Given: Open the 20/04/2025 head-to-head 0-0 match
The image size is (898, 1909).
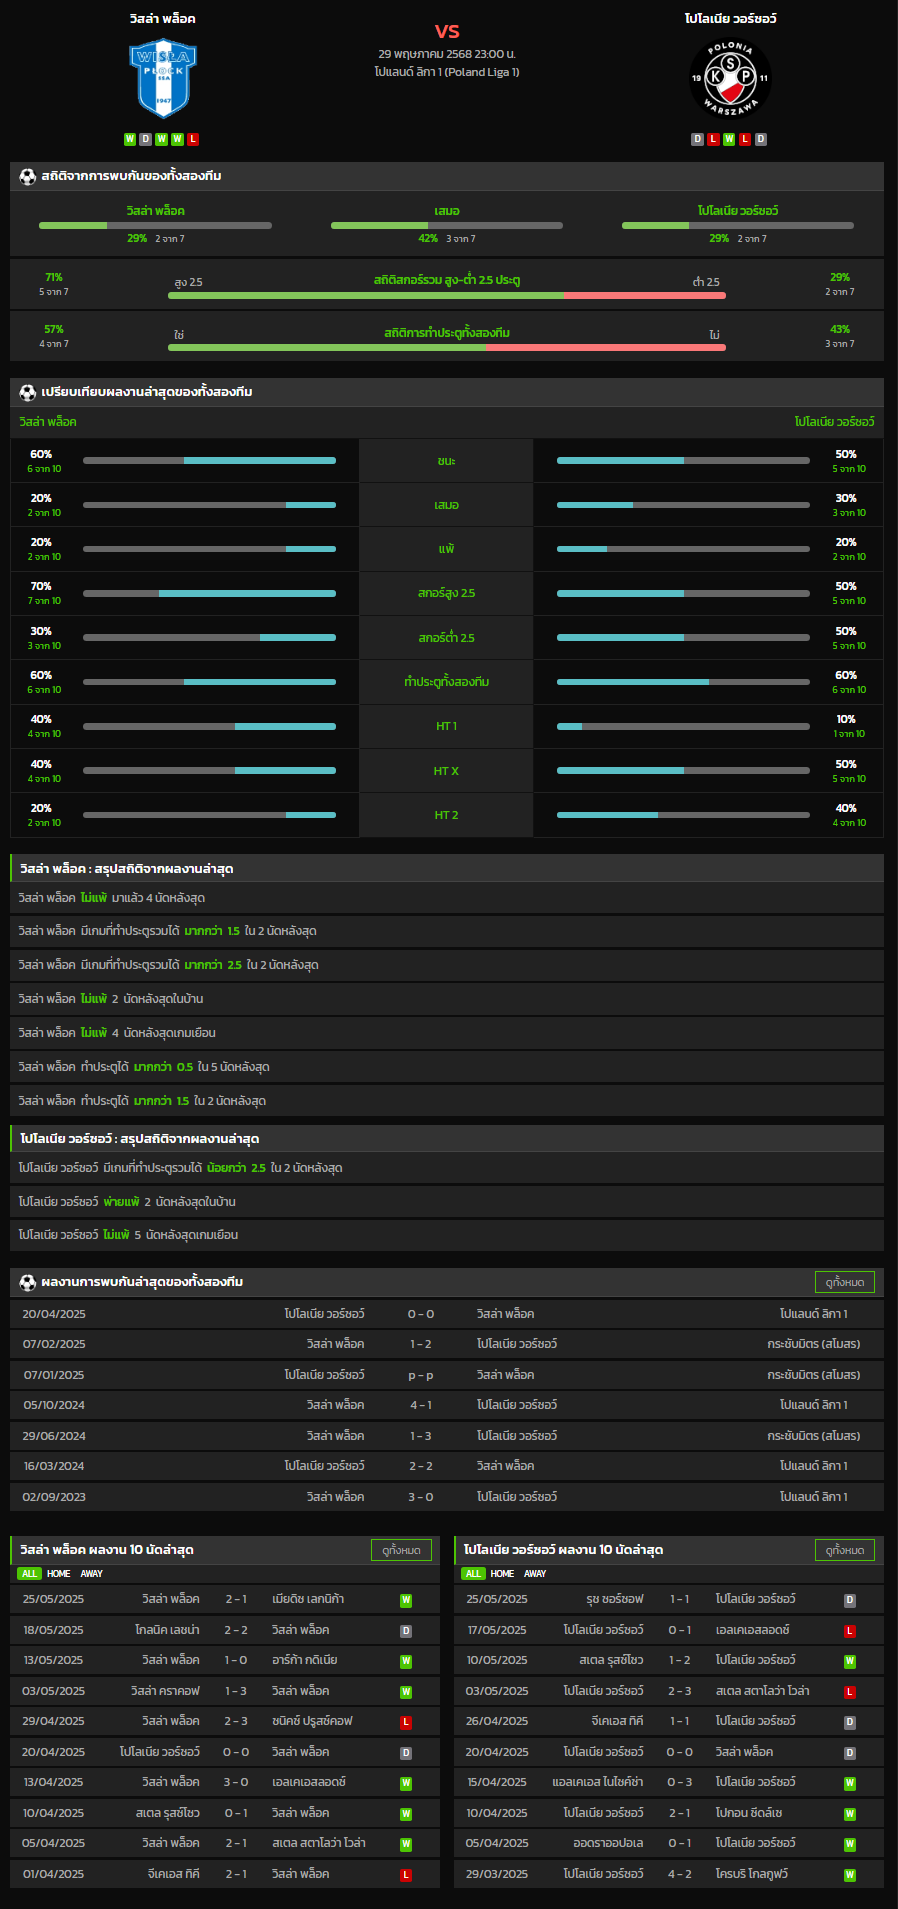Looking at the screenshot, I should 447,1314.
